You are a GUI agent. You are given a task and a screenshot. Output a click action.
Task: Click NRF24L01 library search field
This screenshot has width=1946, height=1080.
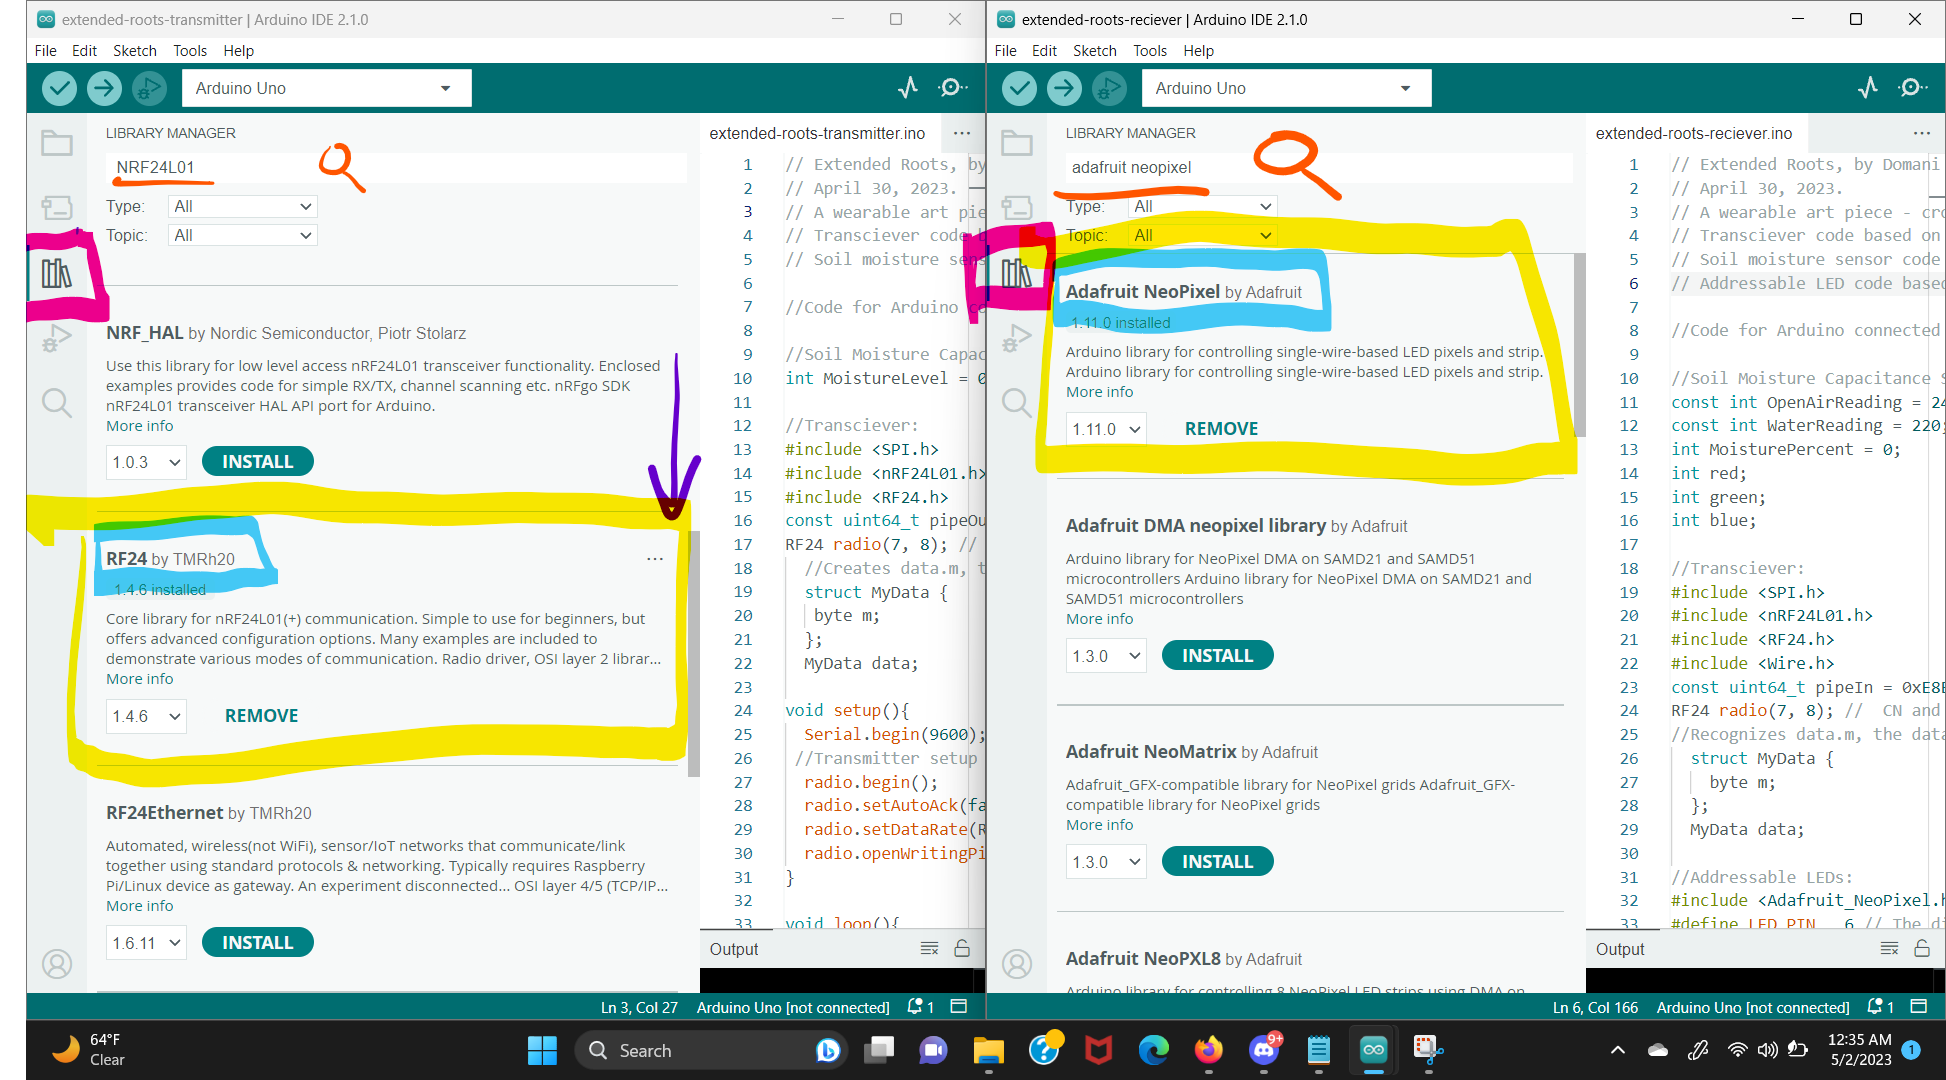pos(395,167)
